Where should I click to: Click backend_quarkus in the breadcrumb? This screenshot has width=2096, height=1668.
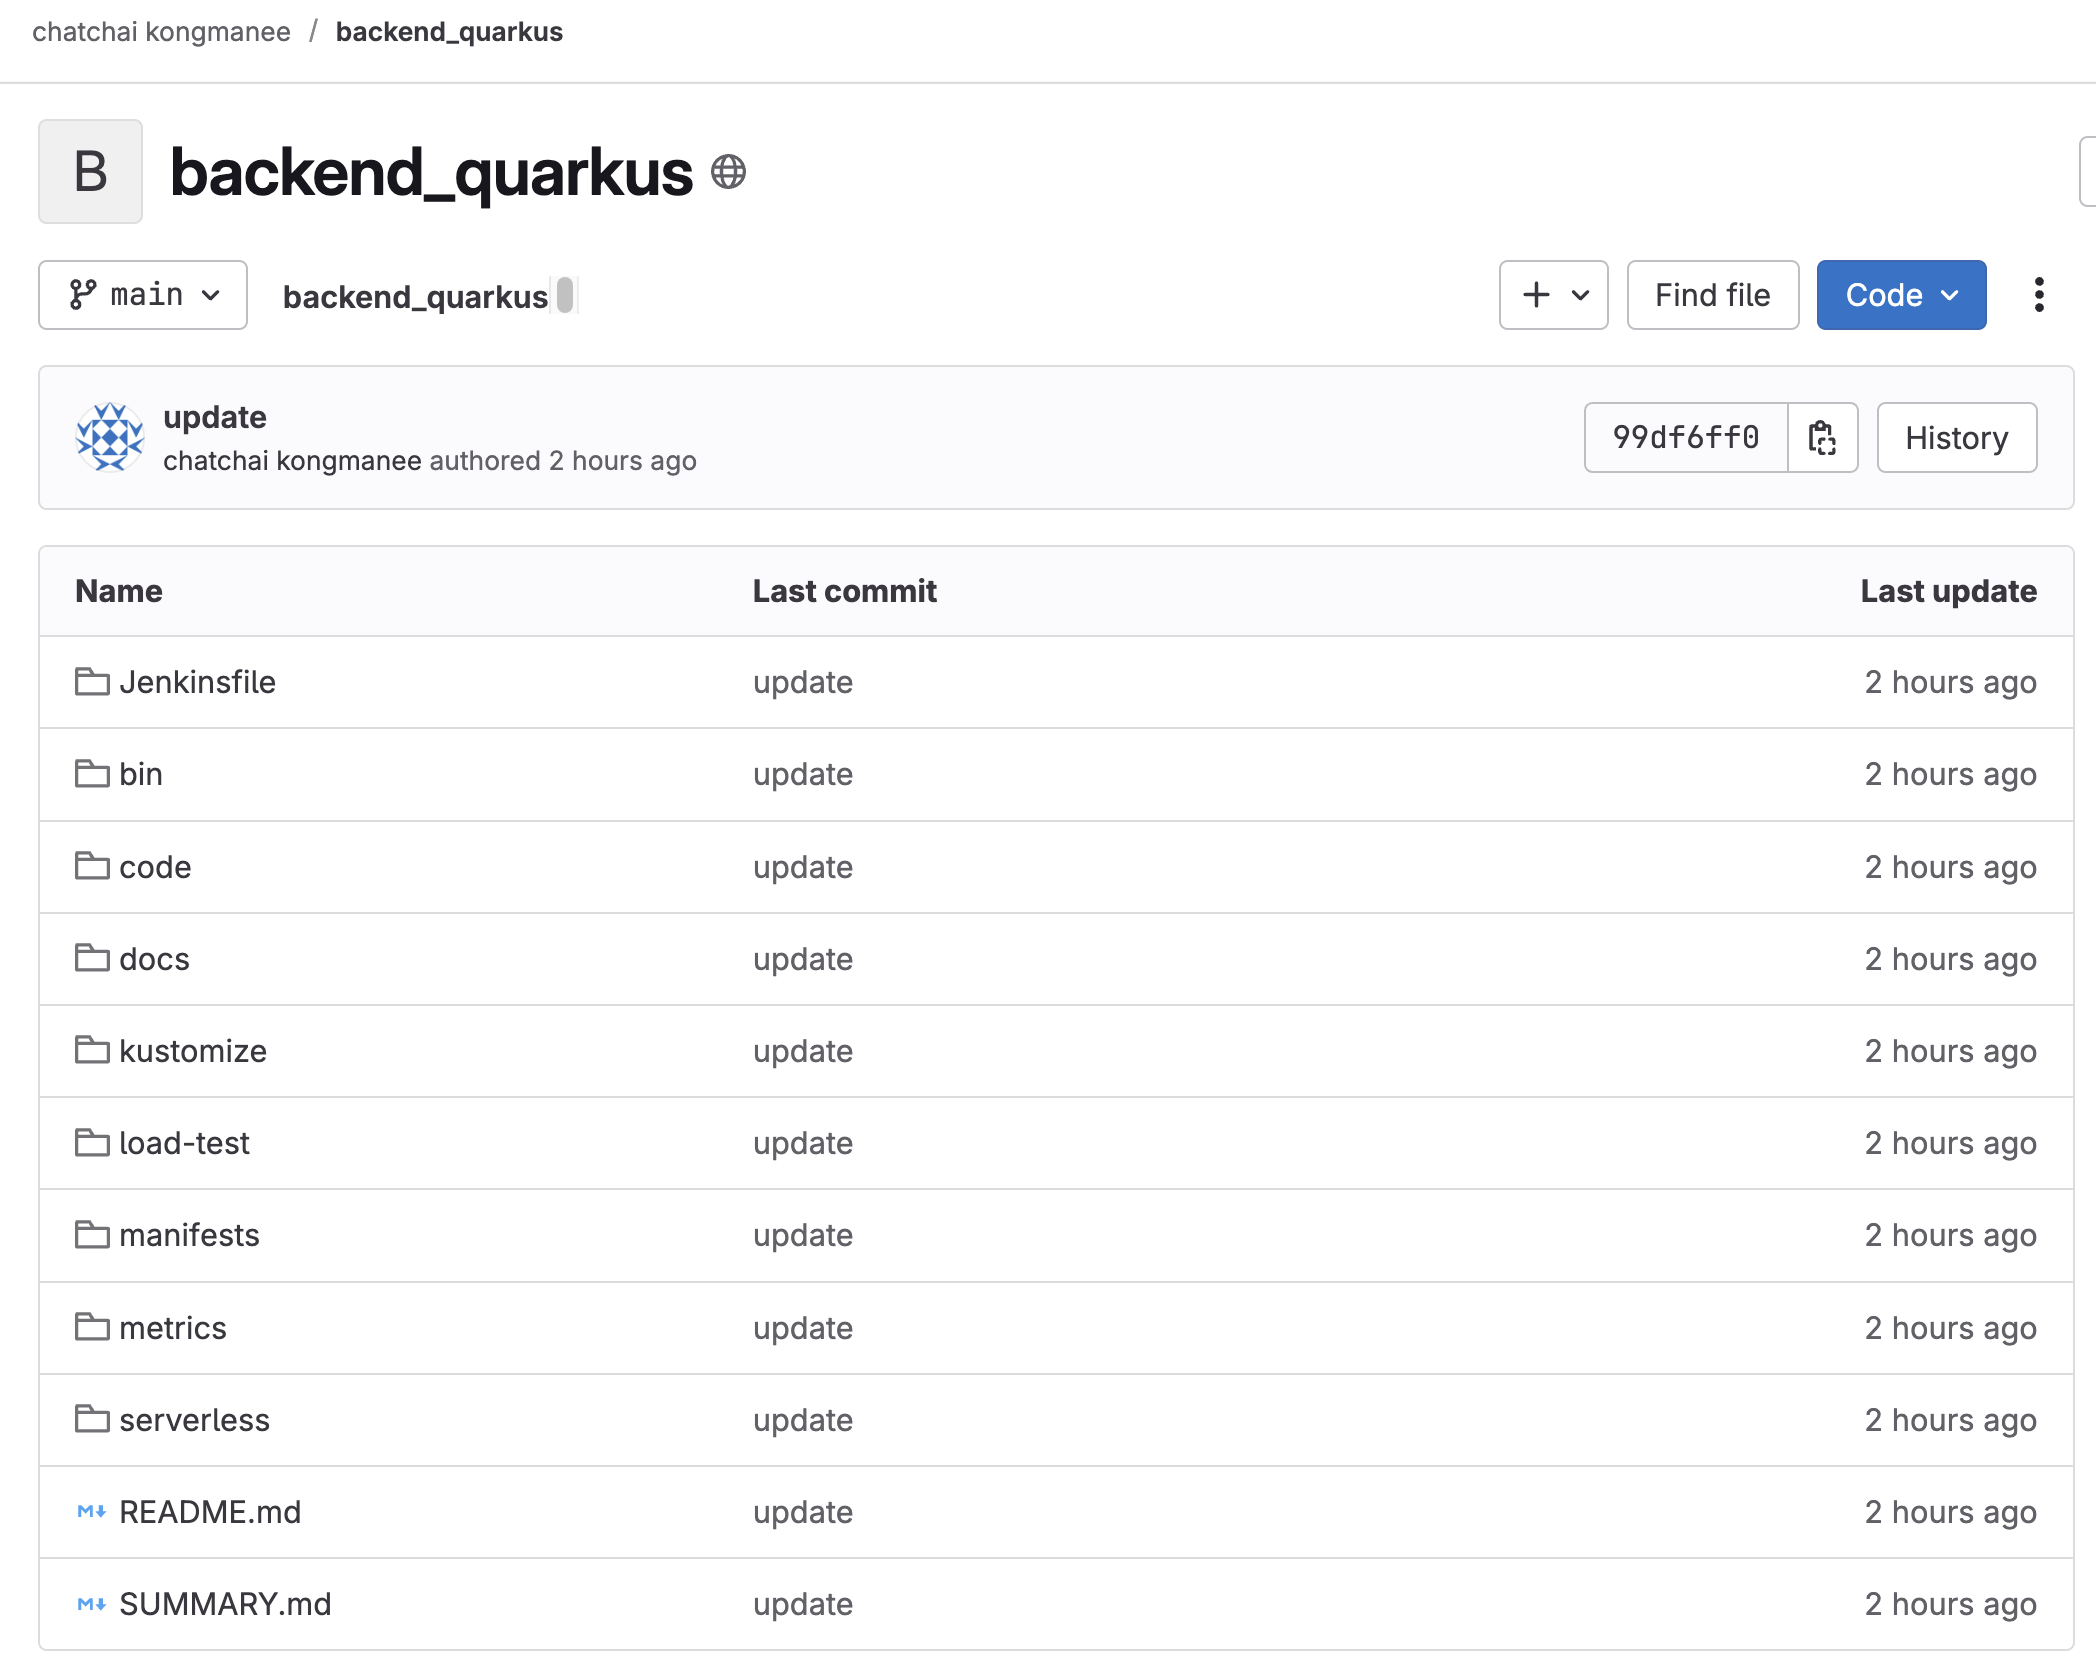[449, 32]
